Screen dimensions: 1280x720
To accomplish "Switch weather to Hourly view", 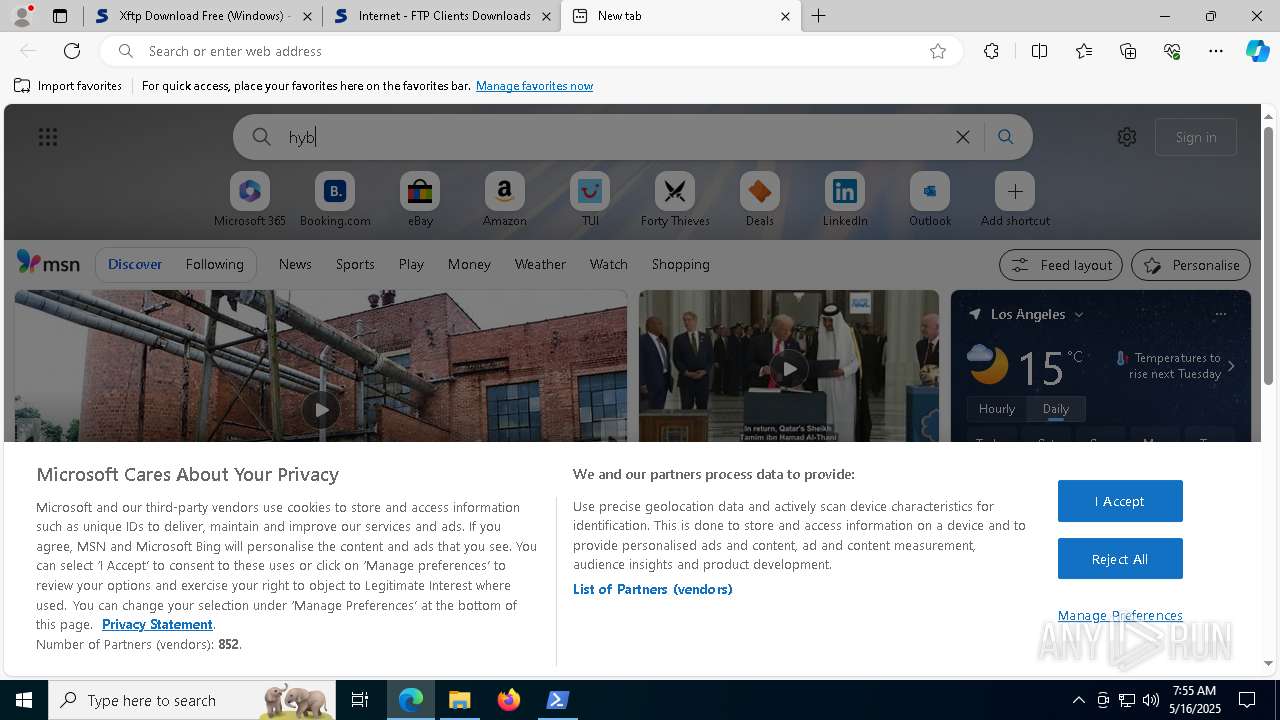I will point(997,409).
